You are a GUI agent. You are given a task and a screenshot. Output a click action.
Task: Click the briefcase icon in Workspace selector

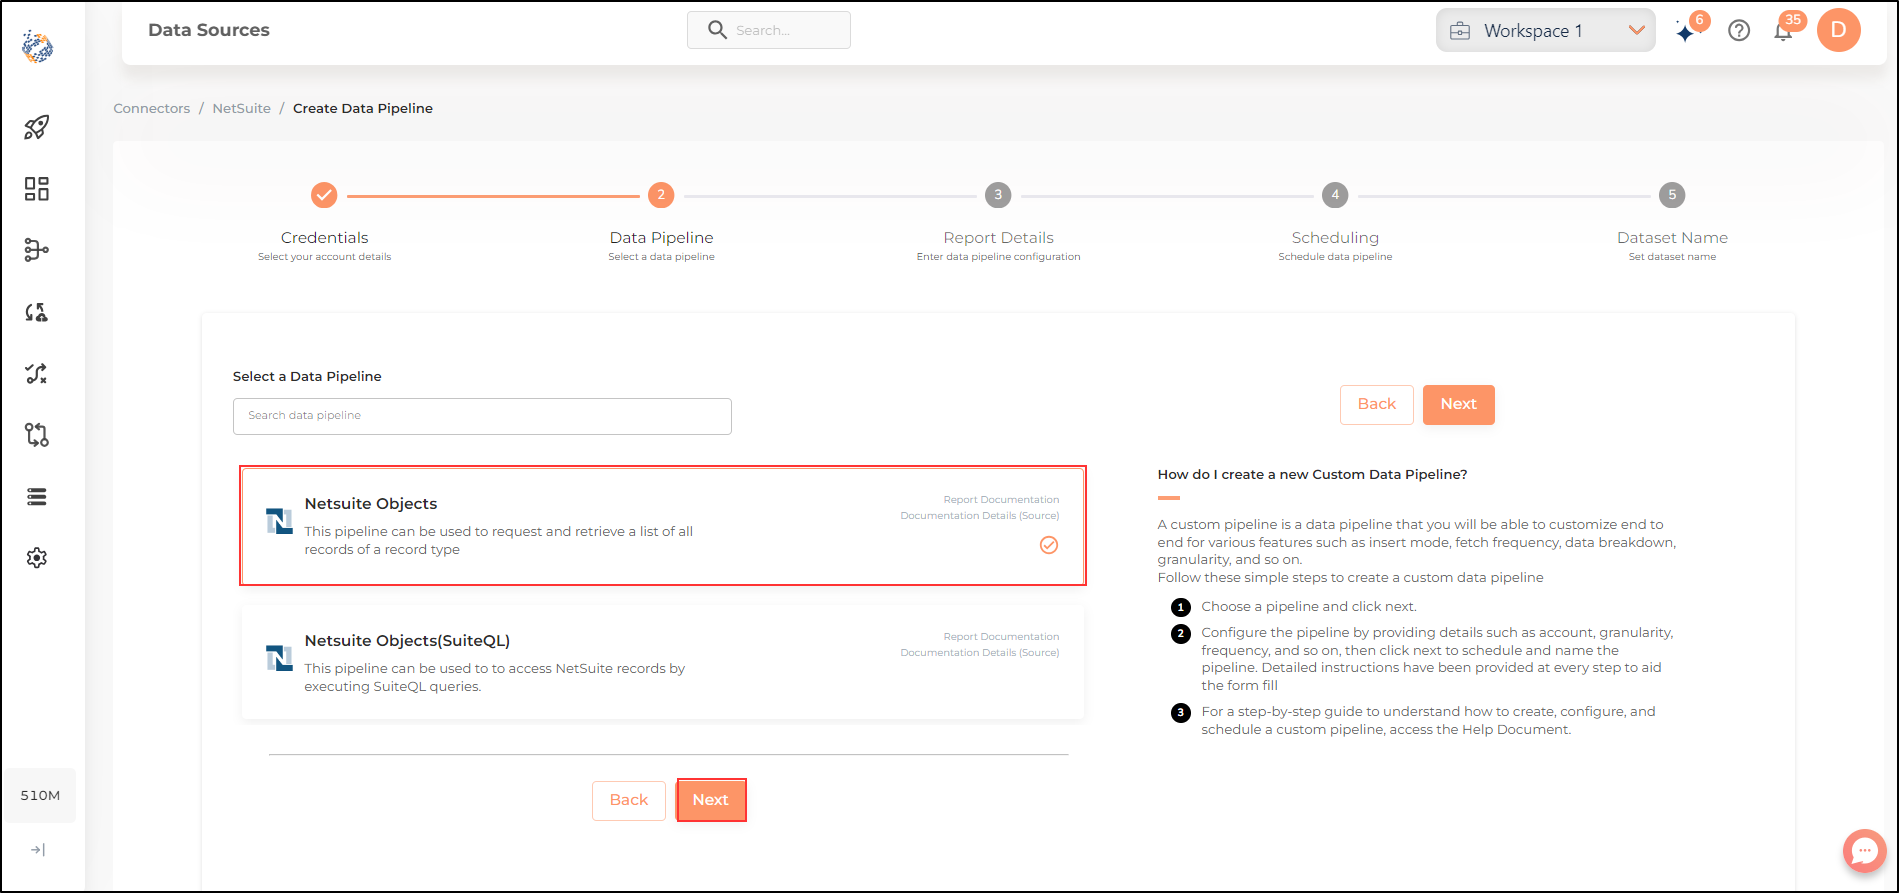coord(1460,31)
